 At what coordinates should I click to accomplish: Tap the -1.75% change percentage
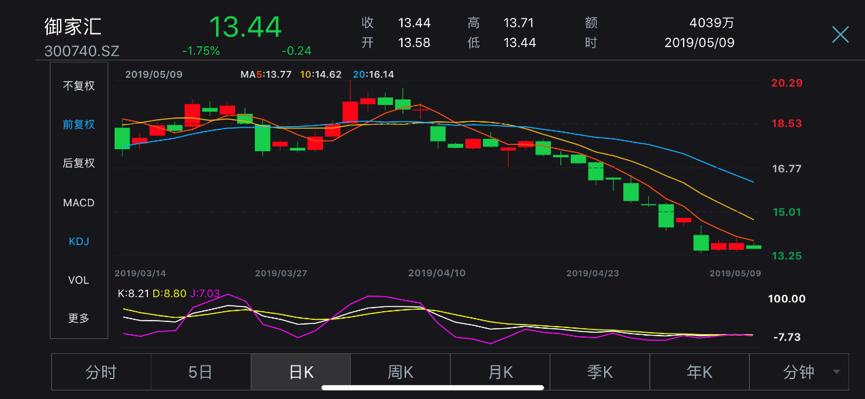(201, 51)
